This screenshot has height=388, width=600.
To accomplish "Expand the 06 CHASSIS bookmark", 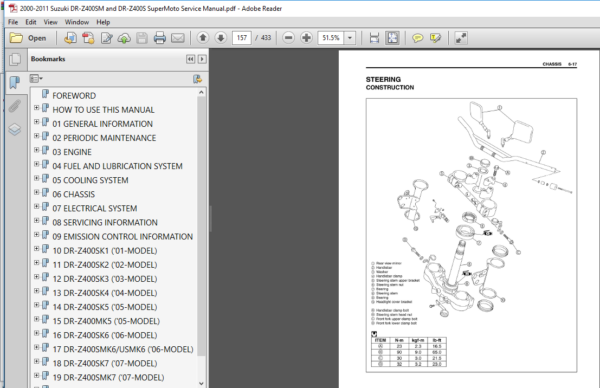I will [x=36, y=192].
